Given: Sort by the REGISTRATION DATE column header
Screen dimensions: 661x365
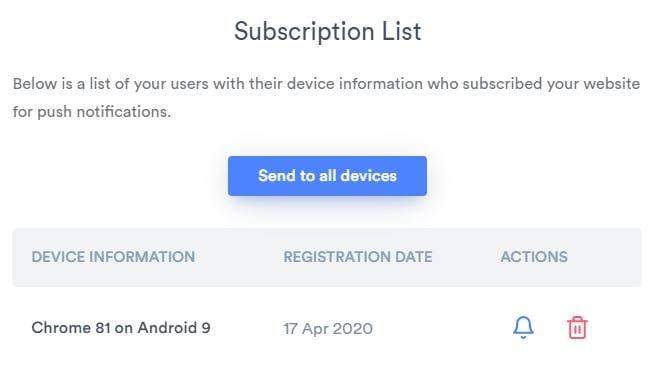Looking at the screenshot, I should (358, 257).
